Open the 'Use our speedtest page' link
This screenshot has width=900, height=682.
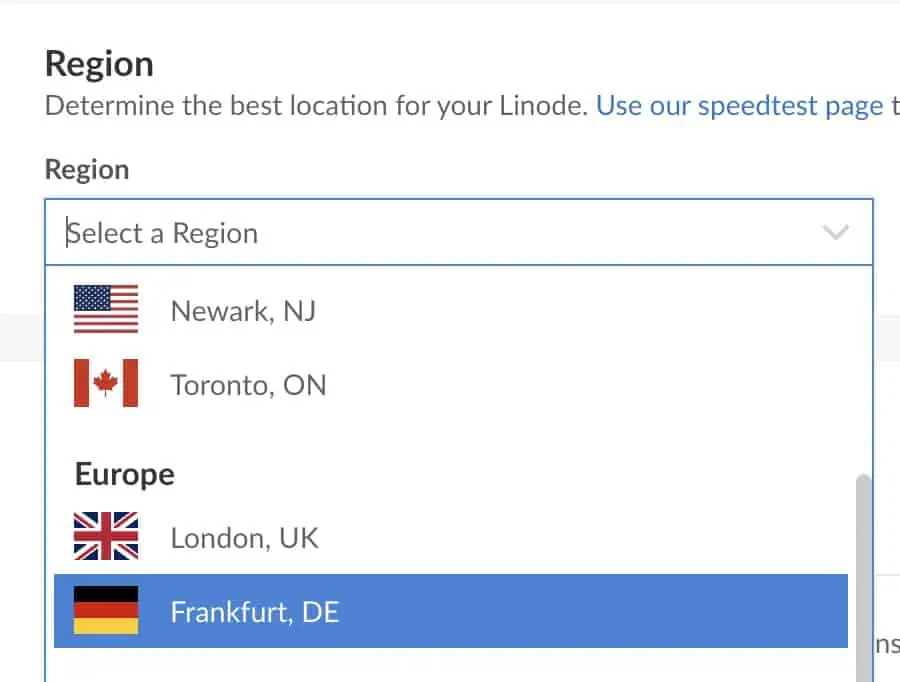[x=739, y=105]
